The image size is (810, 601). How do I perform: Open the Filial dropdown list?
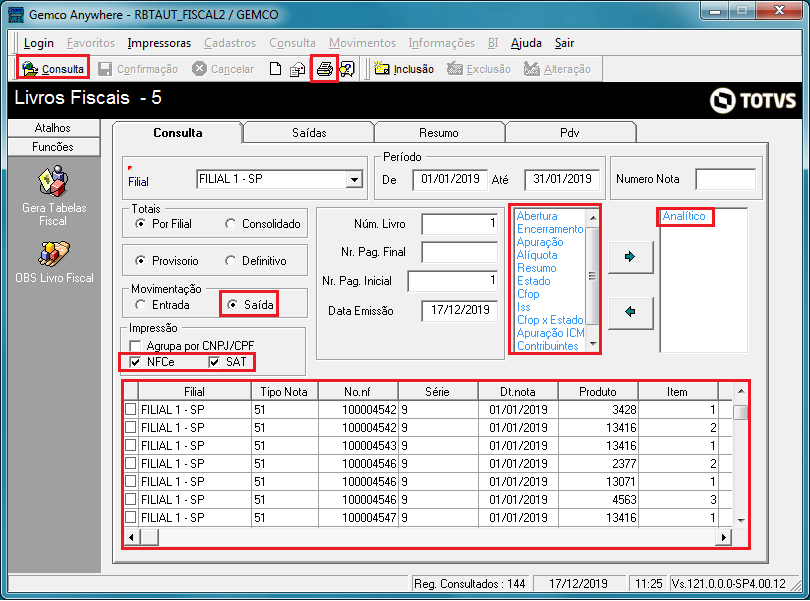pos(354,180)
